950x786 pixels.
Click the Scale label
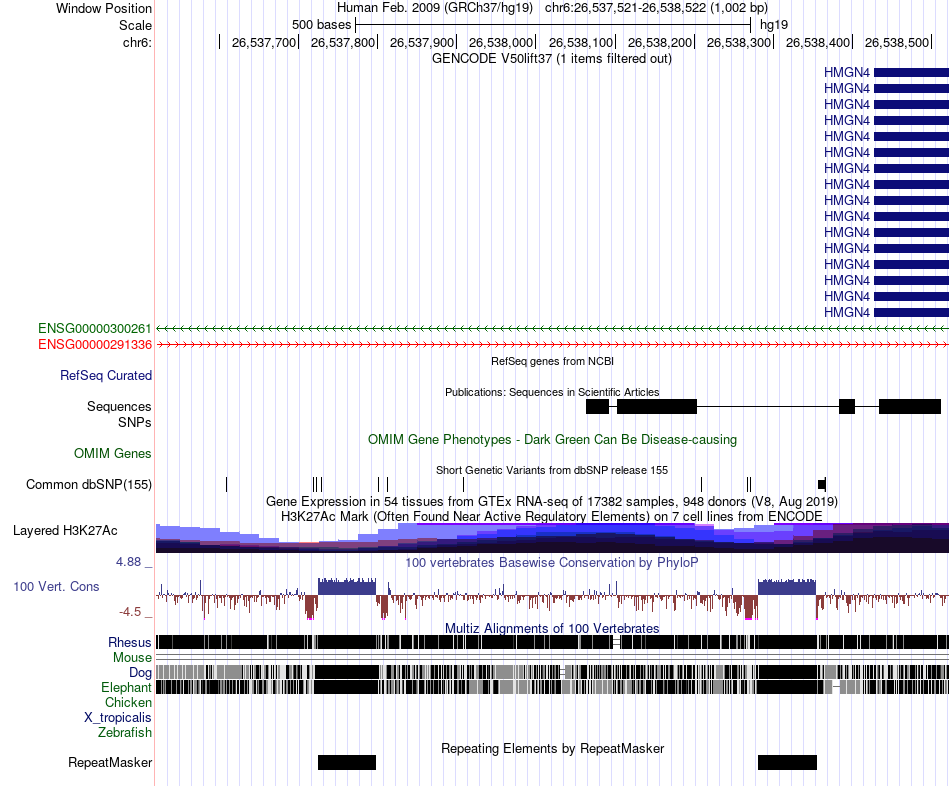point(135,25)
